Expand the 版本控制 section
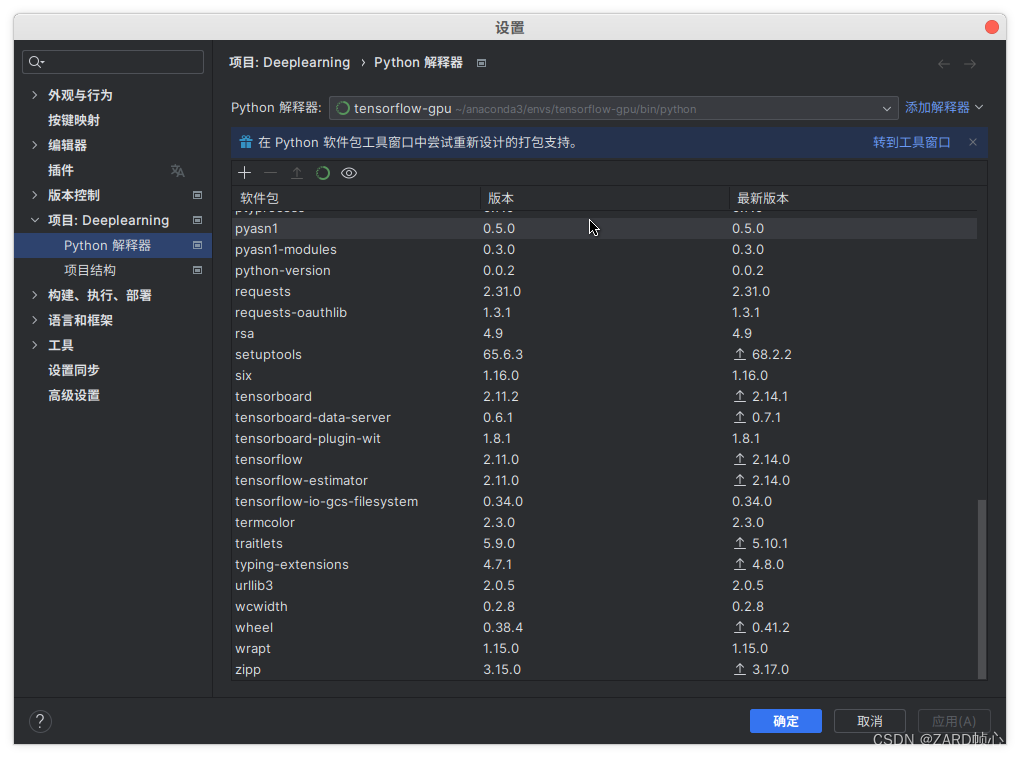 (34, 195)
